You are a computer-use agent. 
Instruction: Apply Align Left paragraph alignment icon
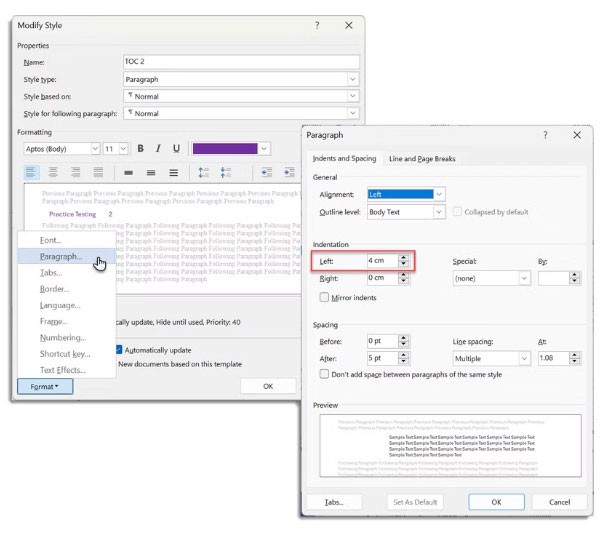(x=31, y=172)
